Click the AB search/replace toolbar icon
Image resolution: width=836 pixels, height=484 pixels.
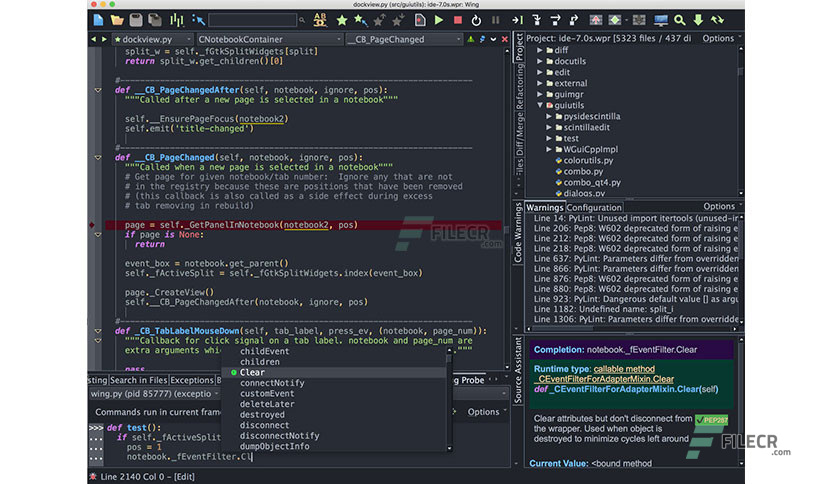coord(320,20)
